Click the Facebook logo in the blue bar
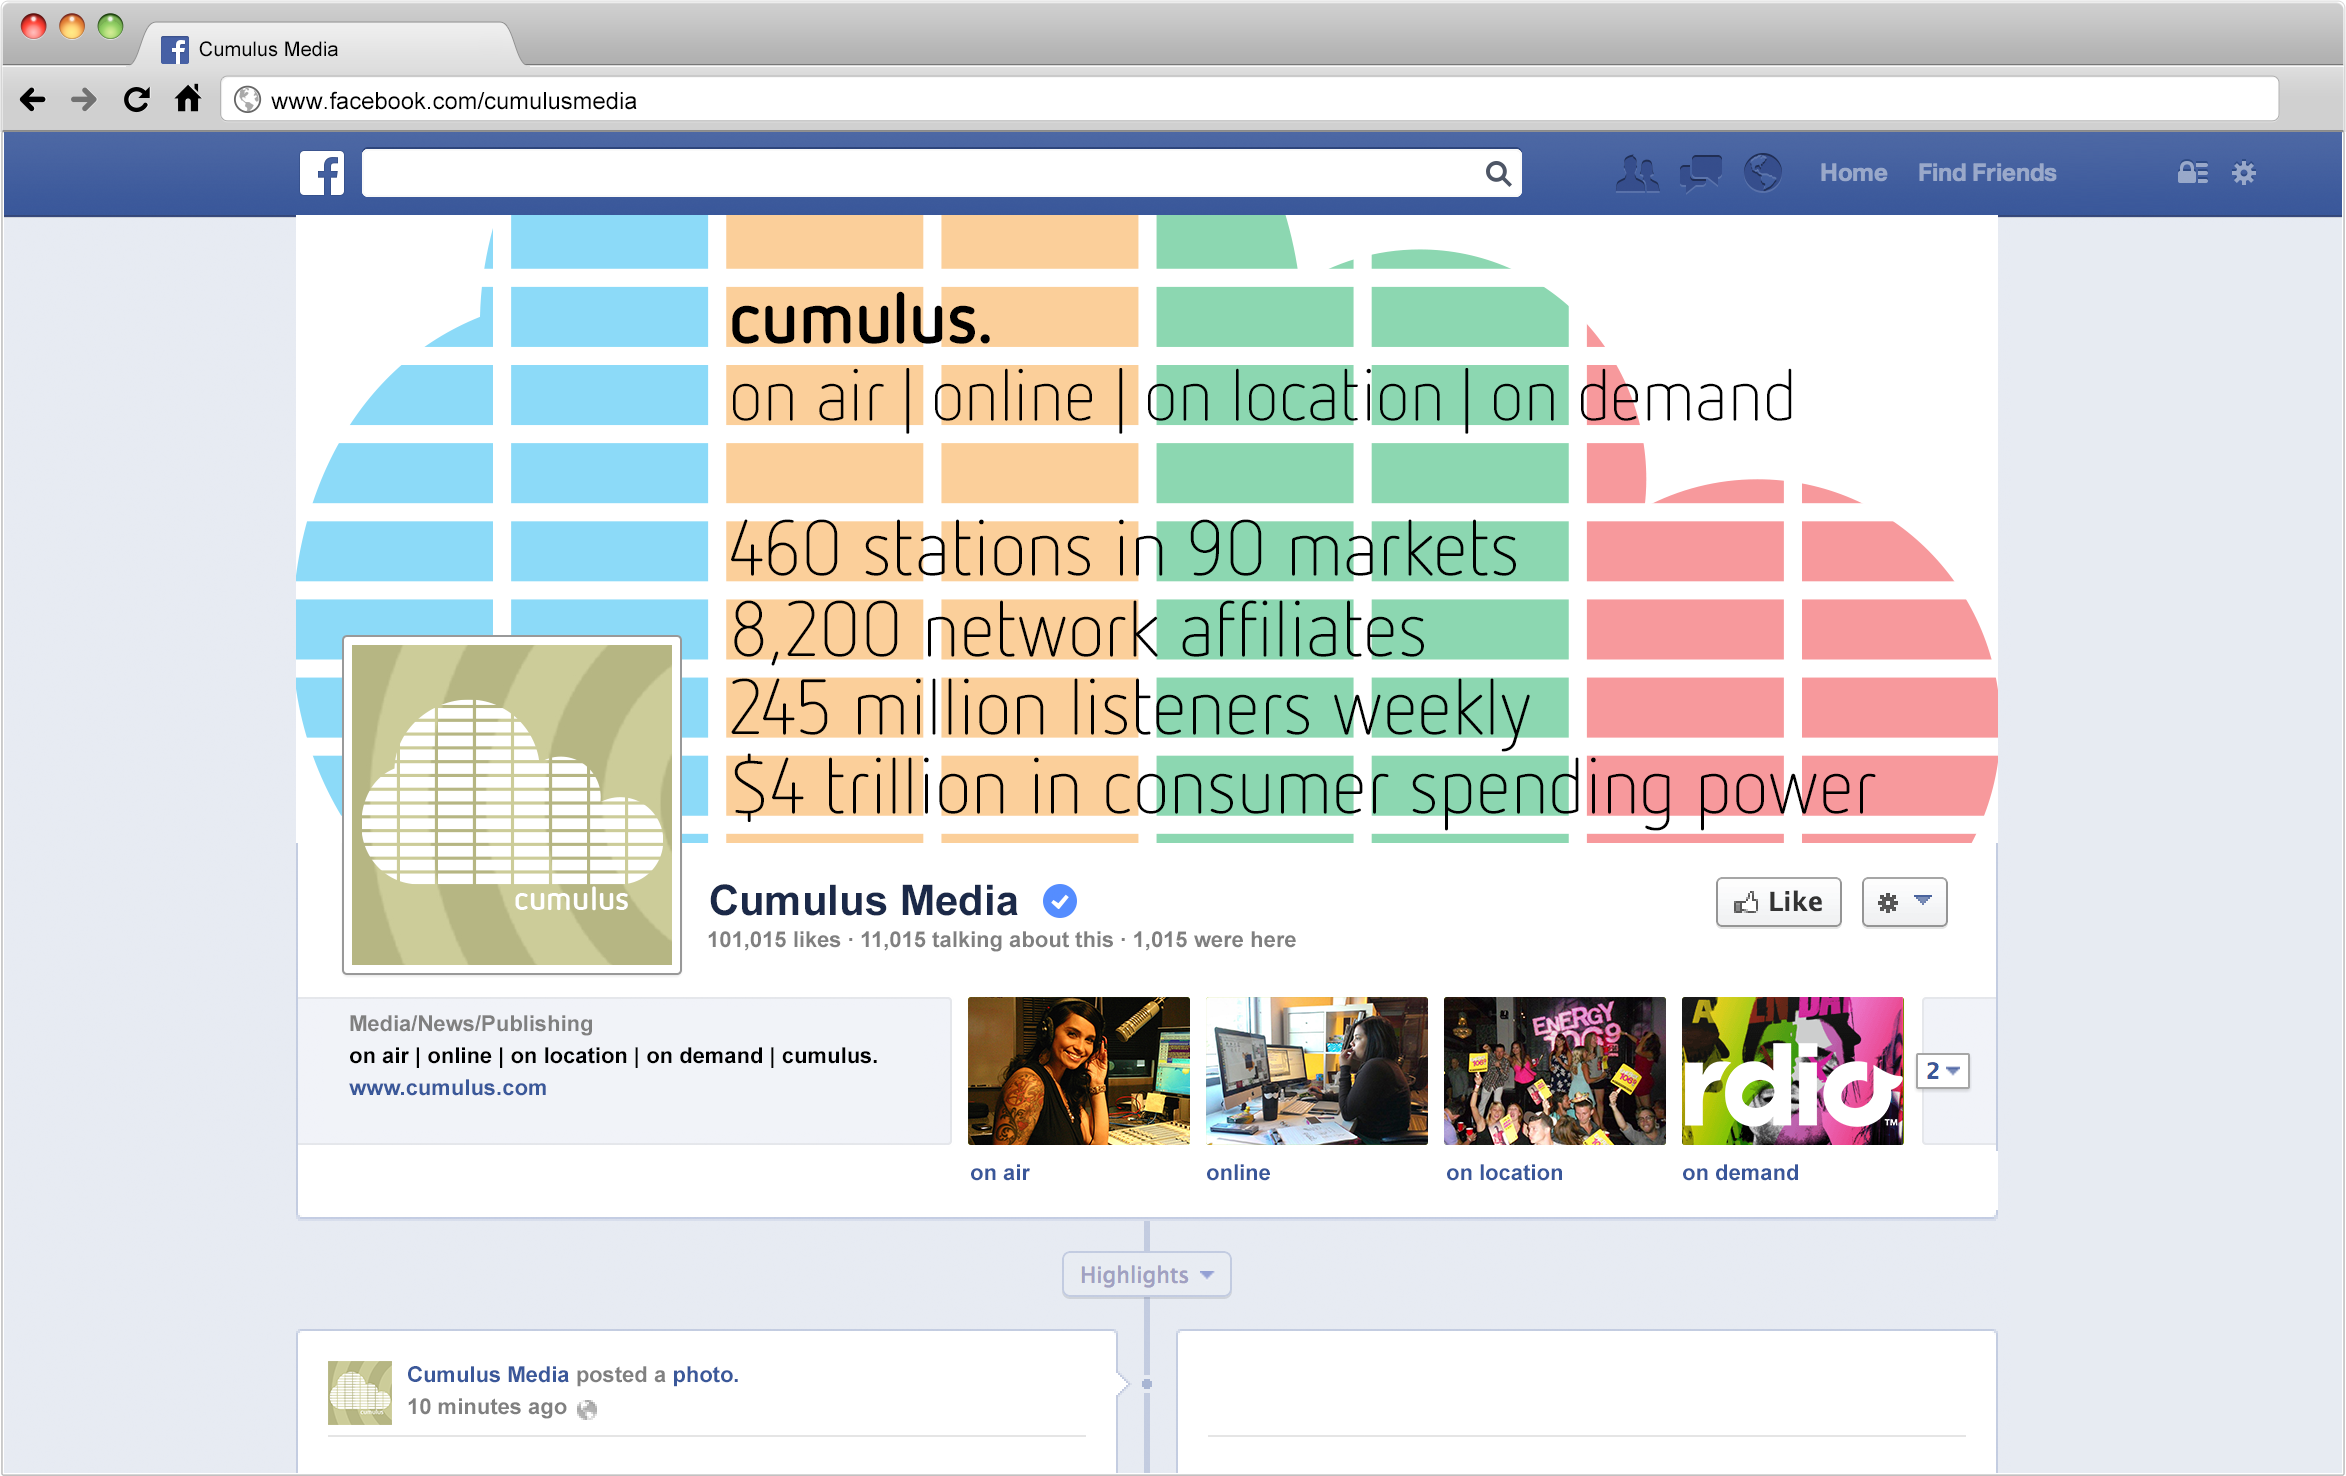The width and height of the screenshot is (2346, 1476). (x=322, y=173)
